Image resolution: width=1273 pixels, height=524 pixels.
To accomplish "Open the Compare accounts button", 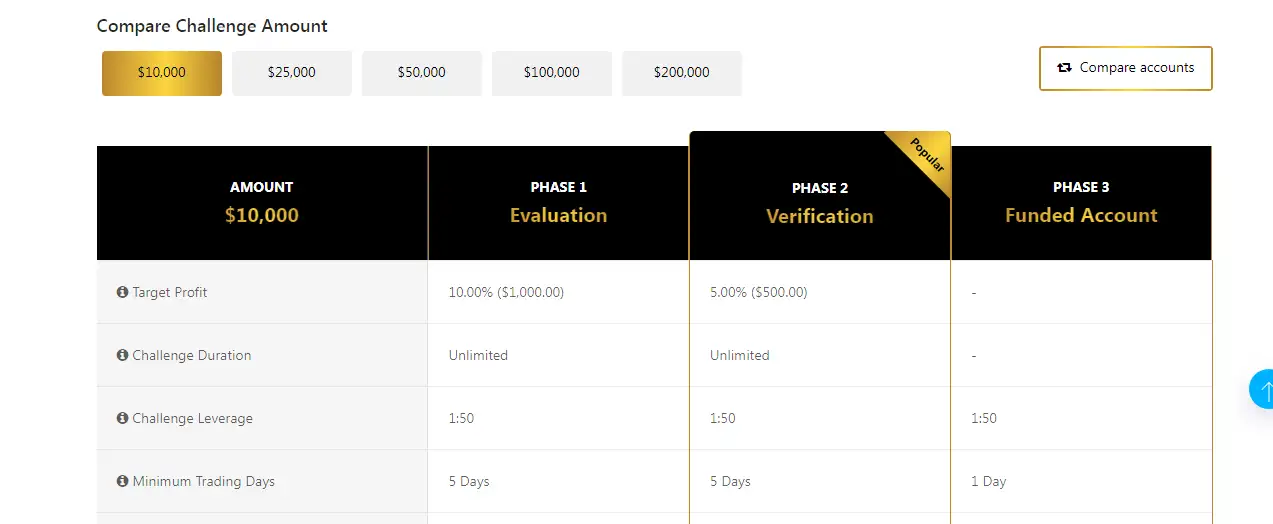I will coord(1126,68).
